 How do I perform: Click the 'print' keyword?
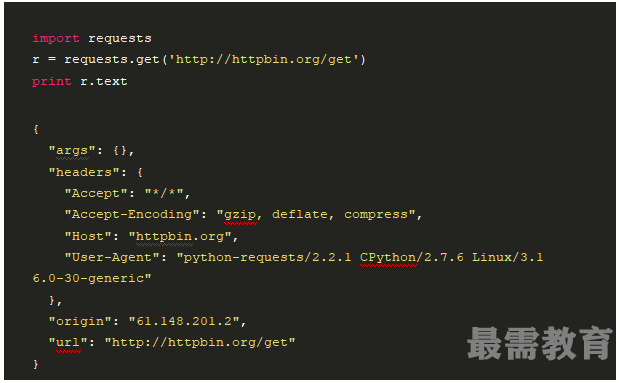click(x=52, y=82)
